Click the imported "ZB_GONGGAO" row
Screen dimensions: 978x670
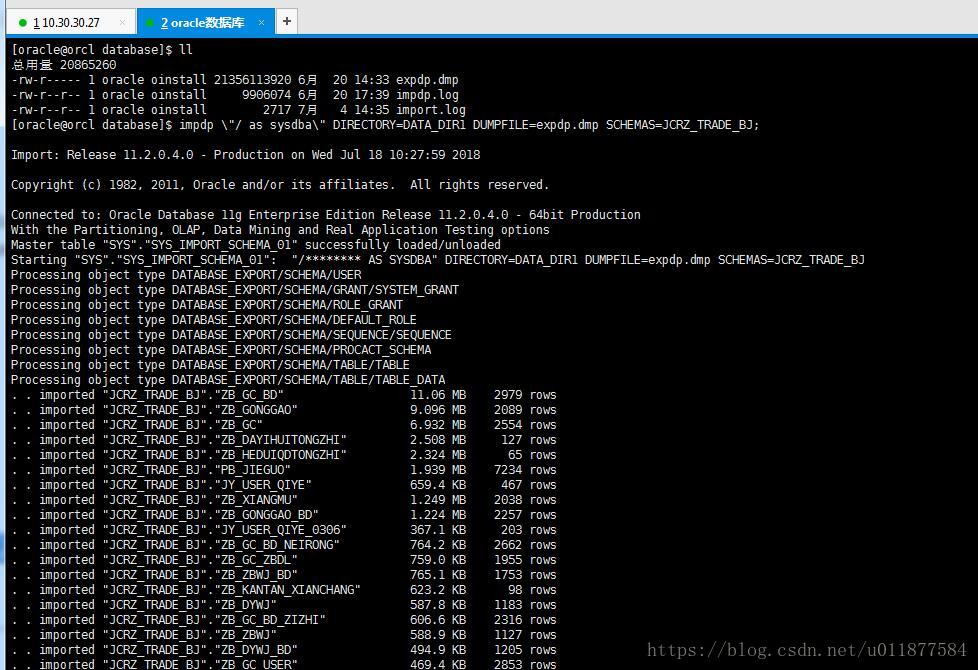pos(284,409)
